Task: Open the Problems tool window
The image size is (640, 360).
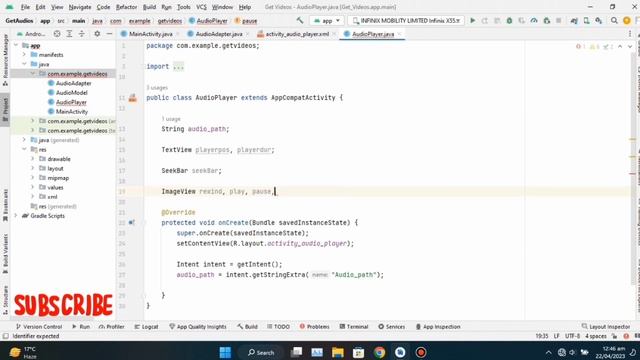Action: 314,327
